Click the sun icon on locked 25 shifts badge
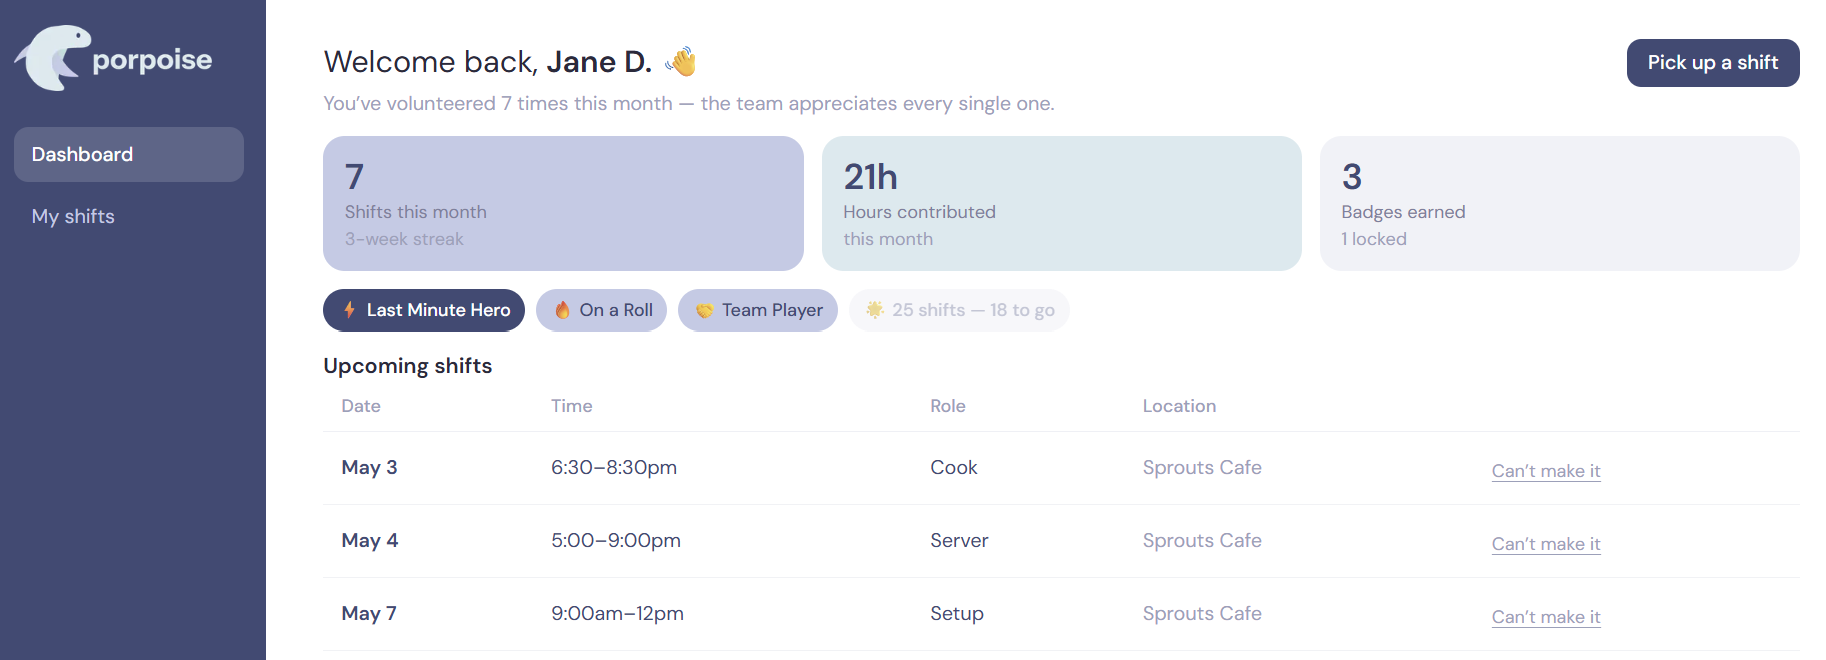This screenshot has height=660, width=1826. point(875,310)
